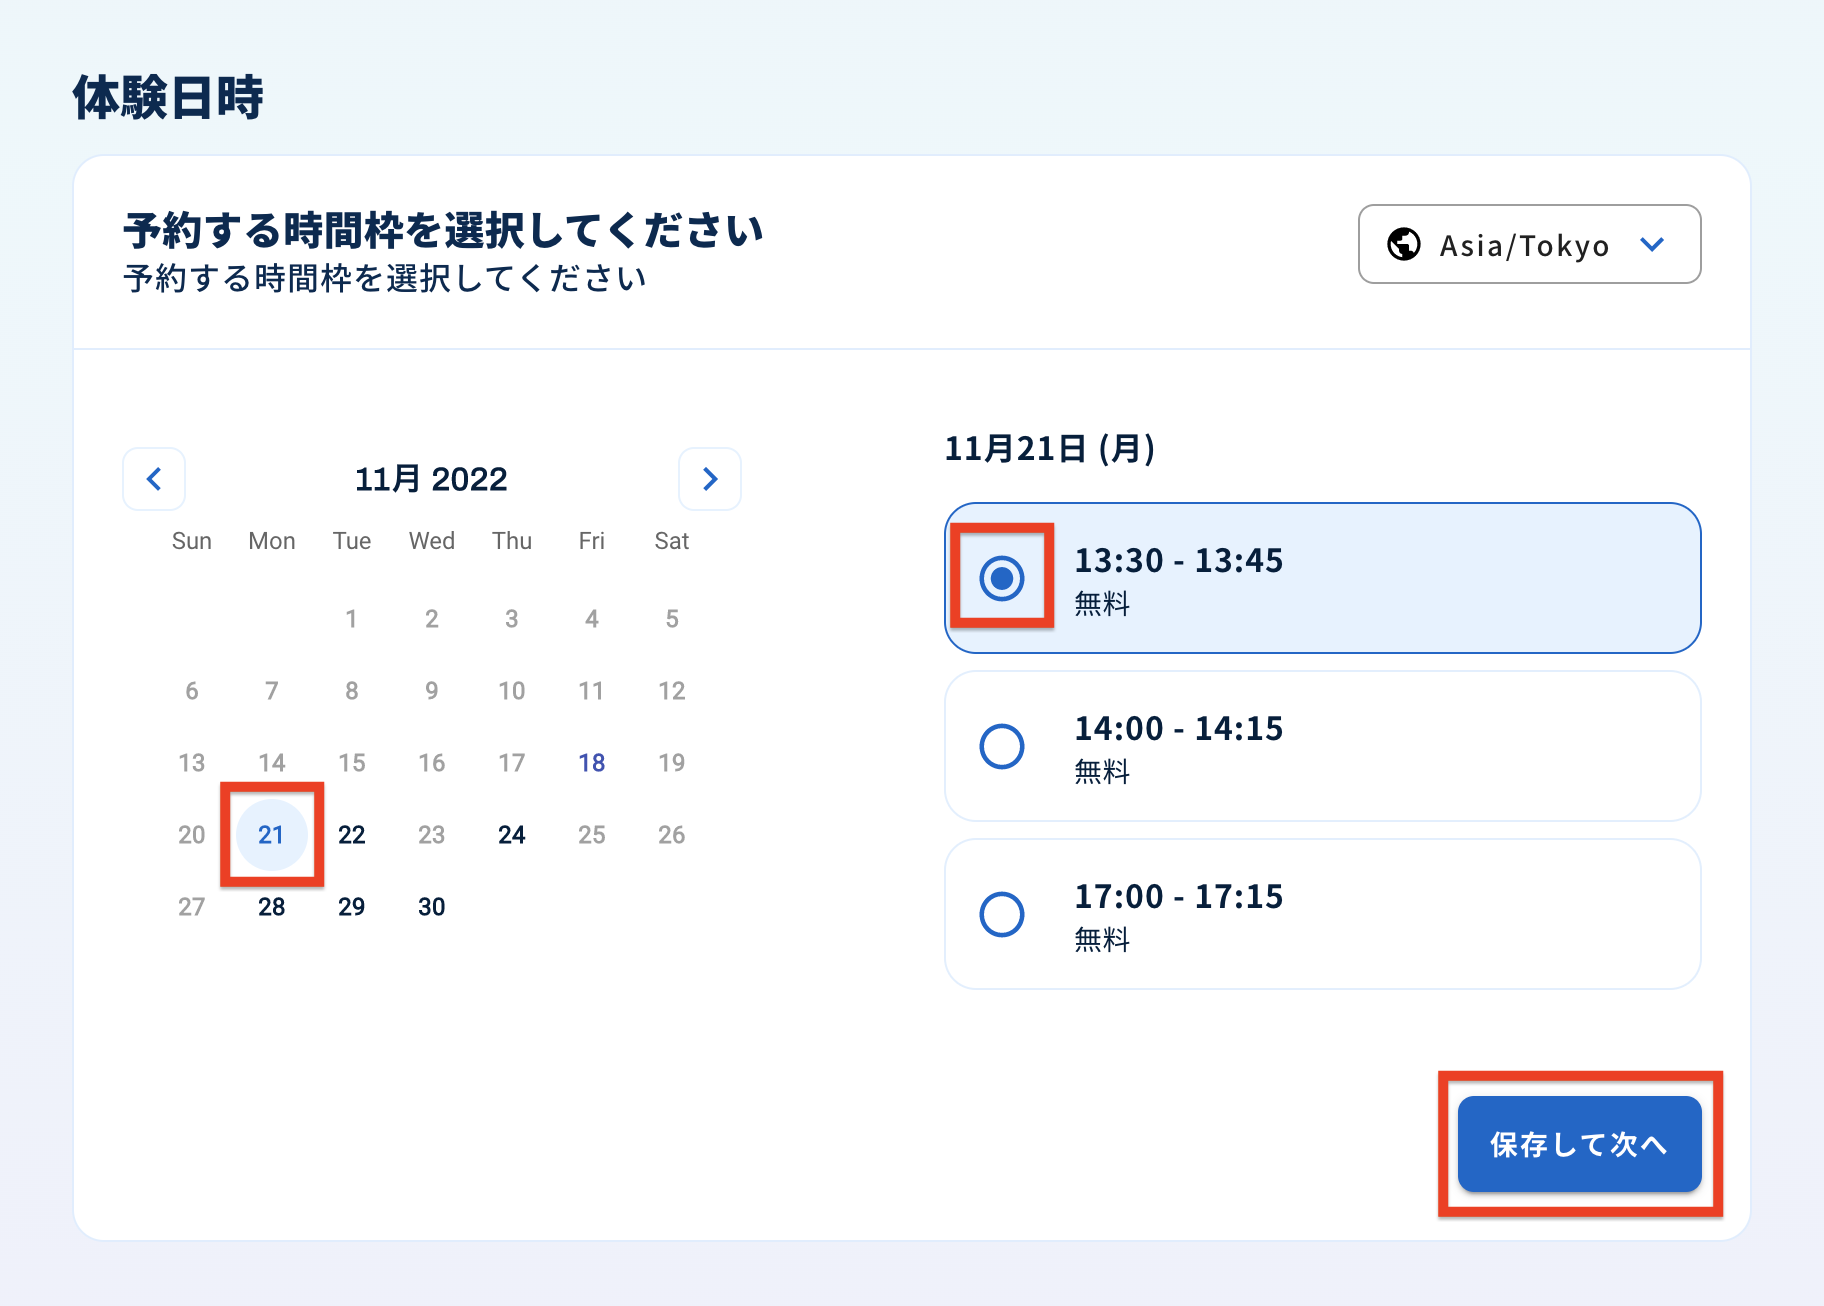Click the Fri weekday header
The image size is (1824, 1306).
pos(592,541)
